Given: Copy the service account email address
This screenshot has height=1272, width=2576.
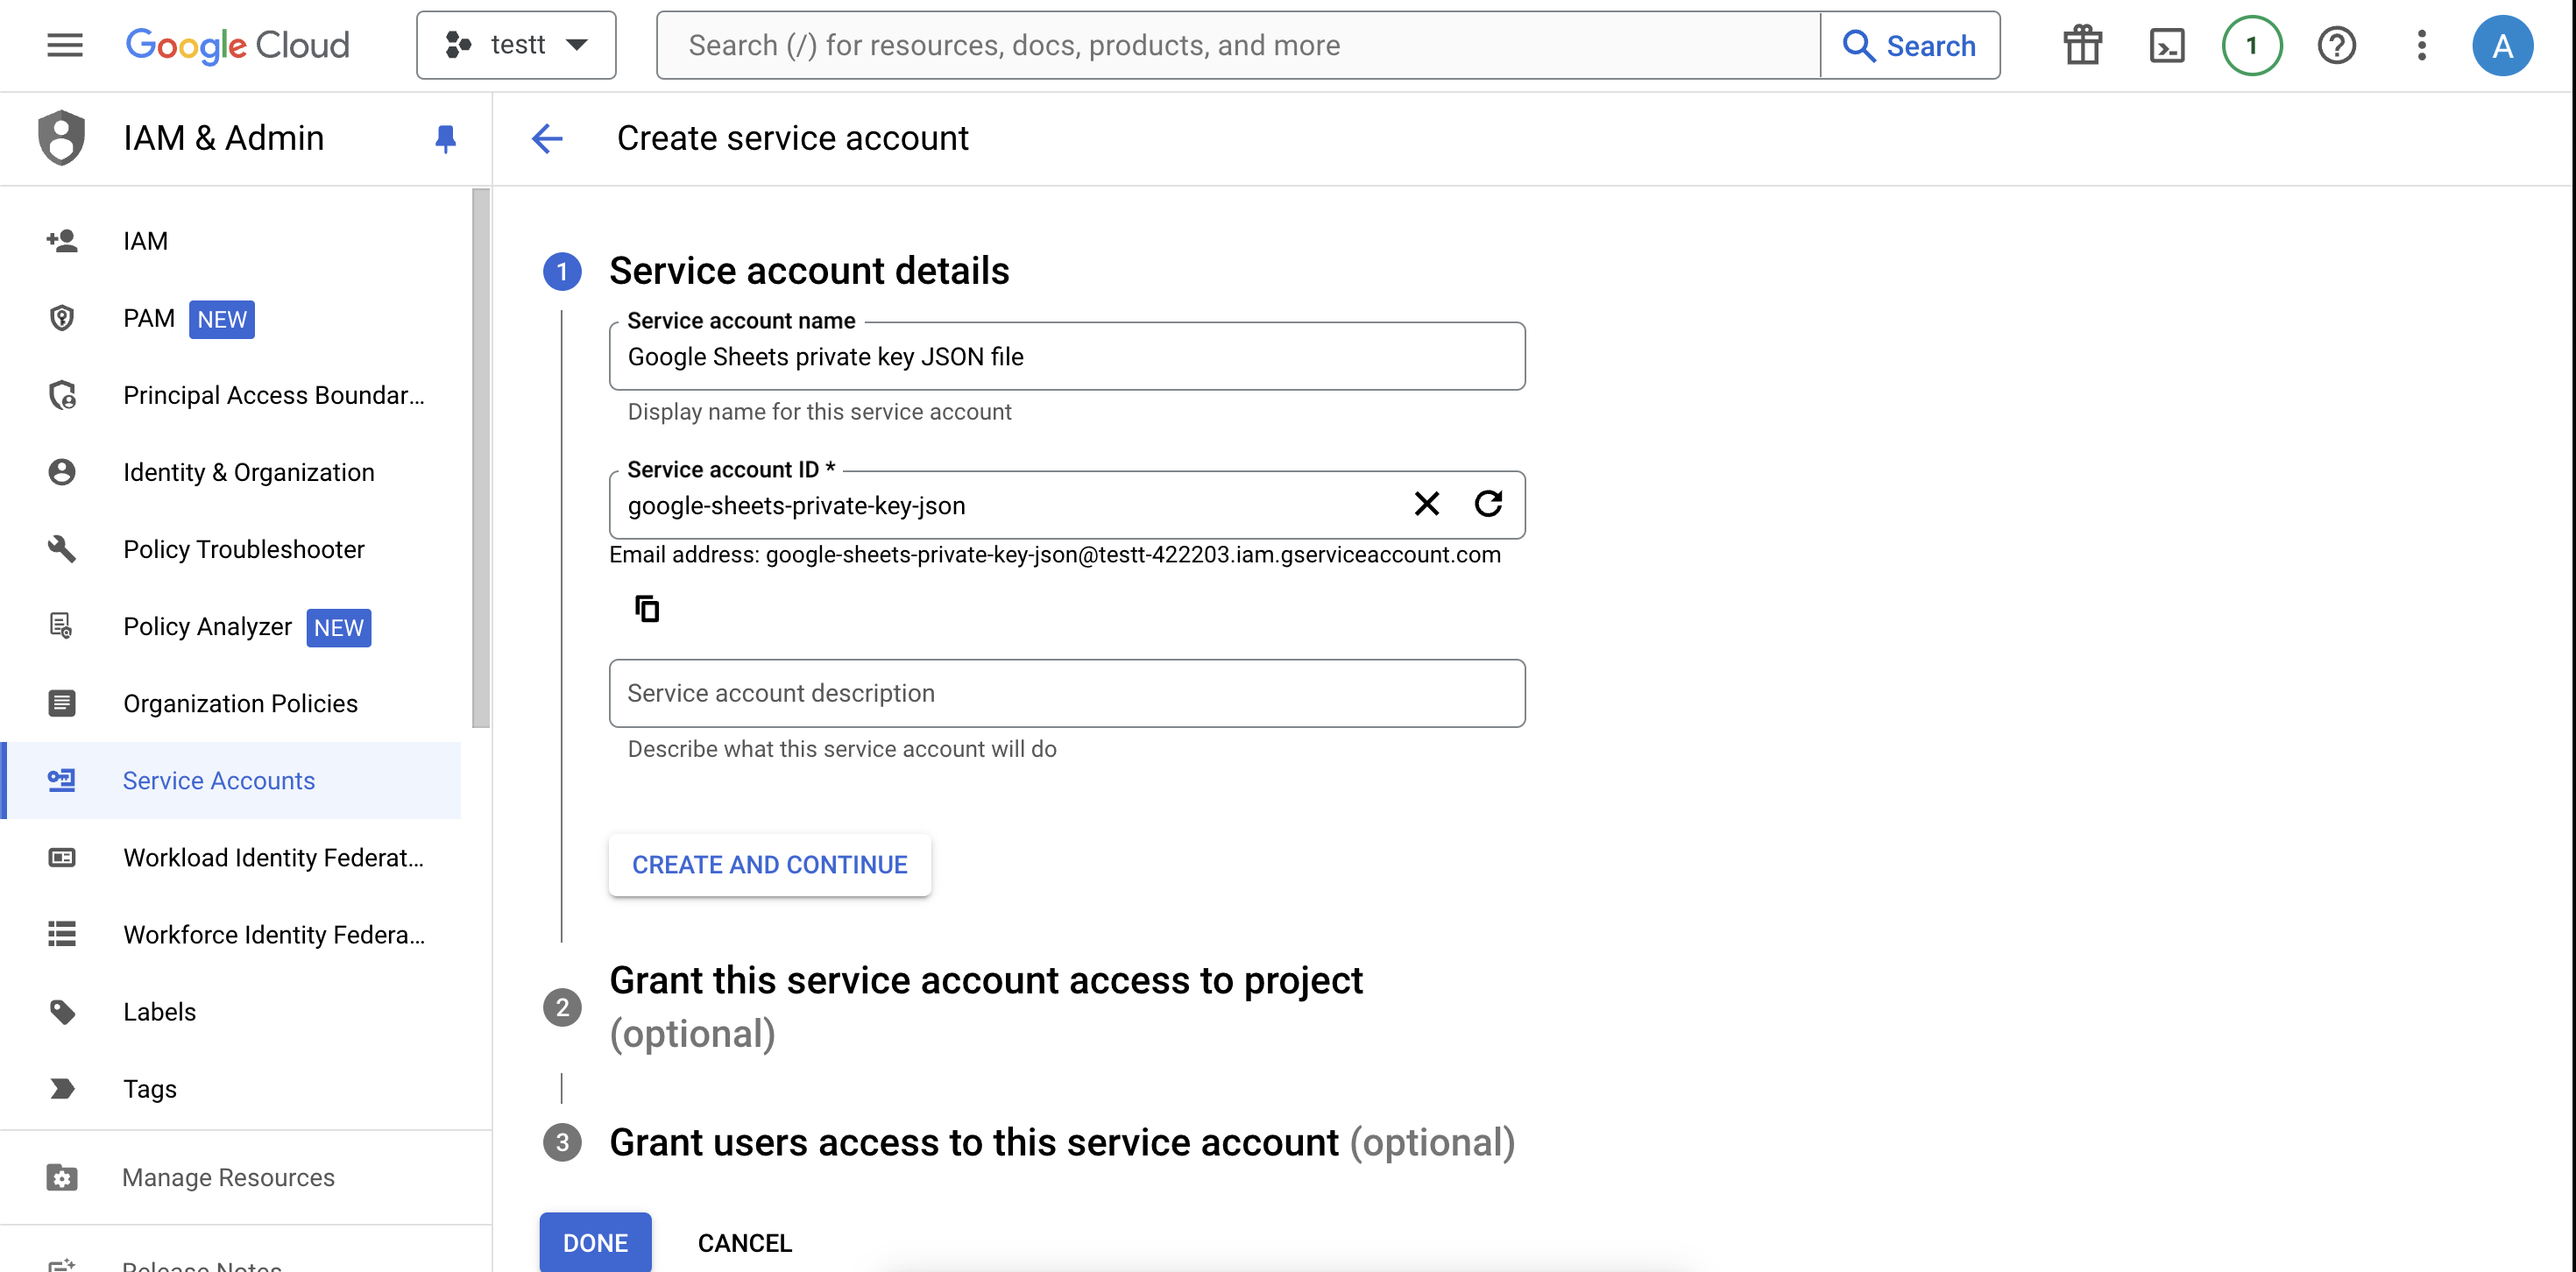Looking at the screenshot, I should coord(647,608).
